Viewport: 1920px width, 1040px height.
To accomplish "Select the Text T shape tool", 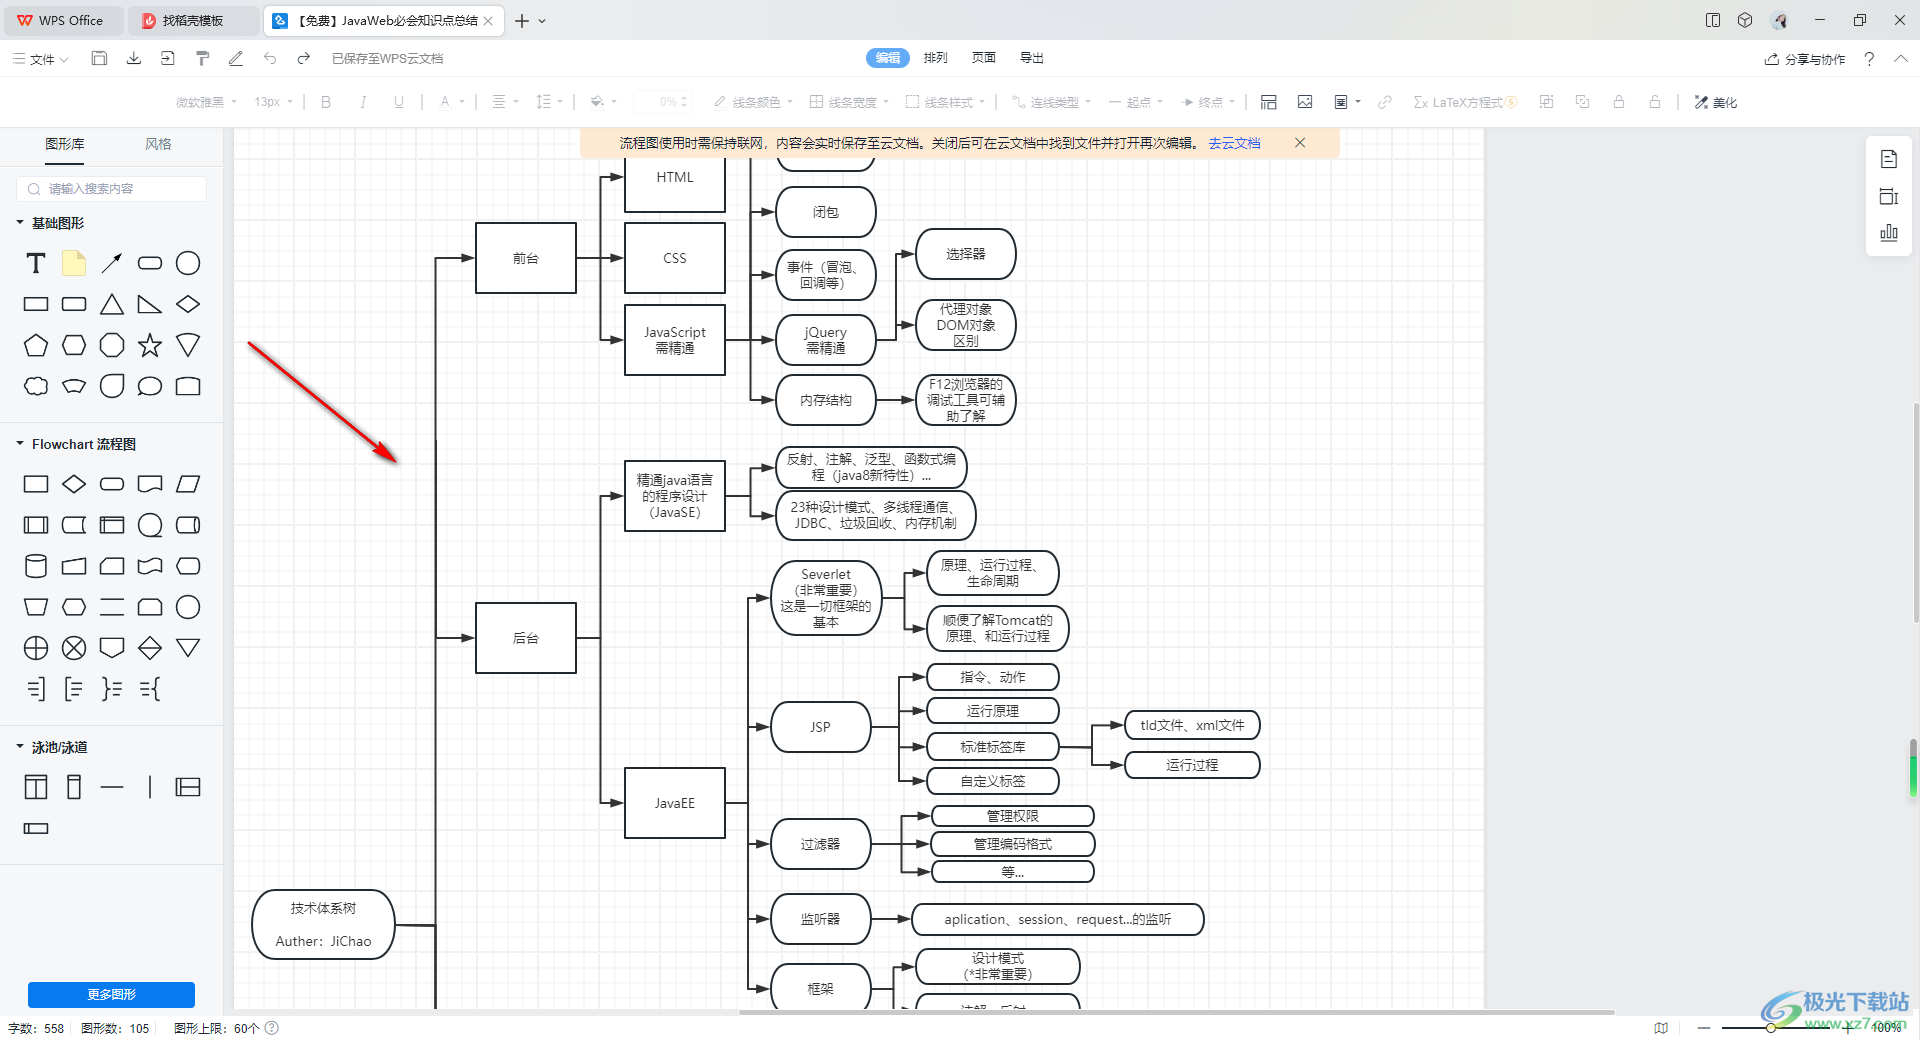I will coord(36,263).
